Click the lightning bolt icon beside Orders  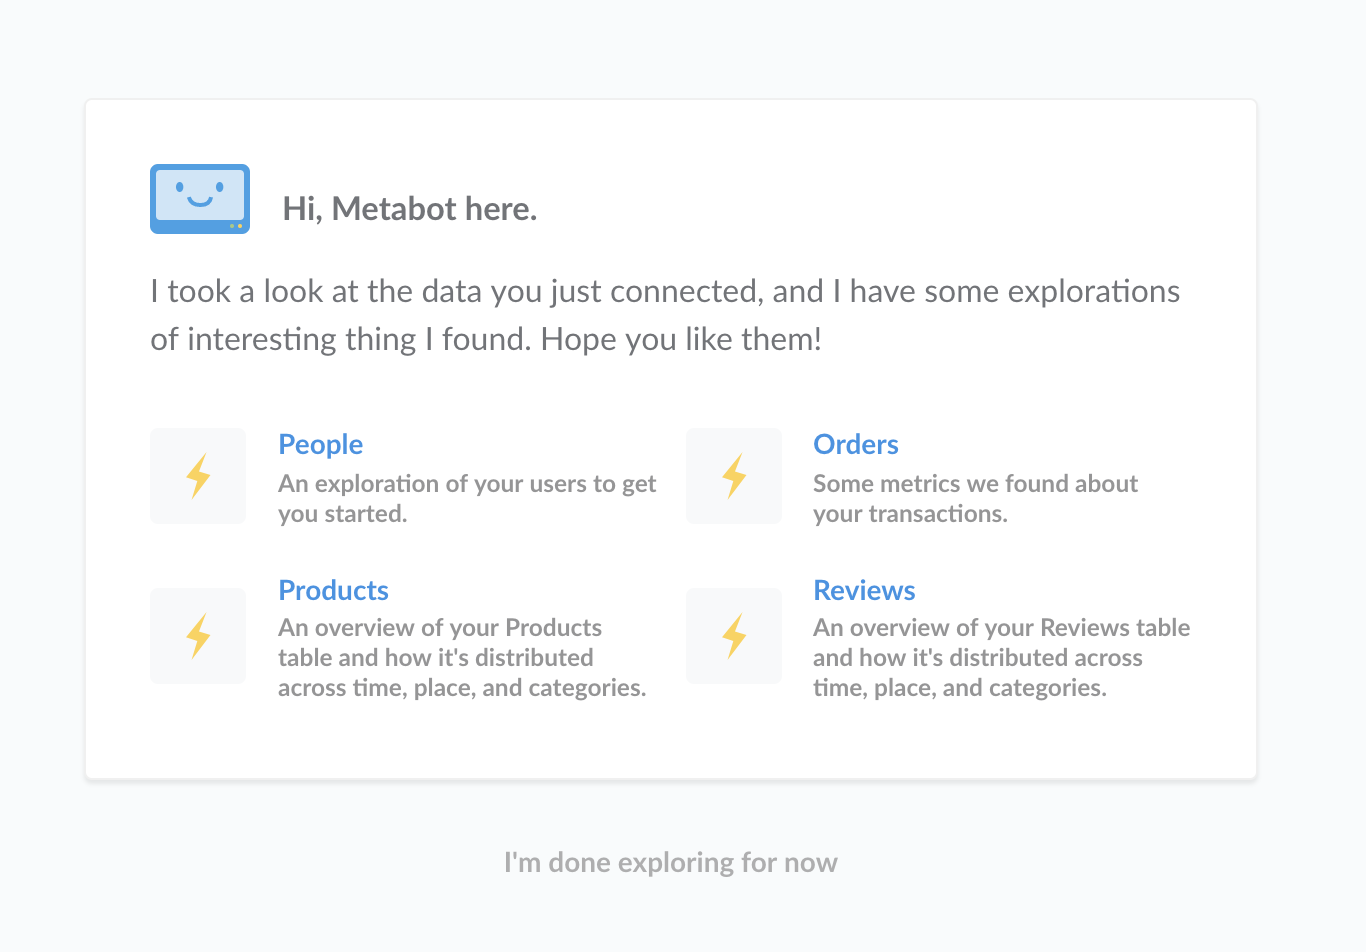pyautogui.click(x=734, y=476)
